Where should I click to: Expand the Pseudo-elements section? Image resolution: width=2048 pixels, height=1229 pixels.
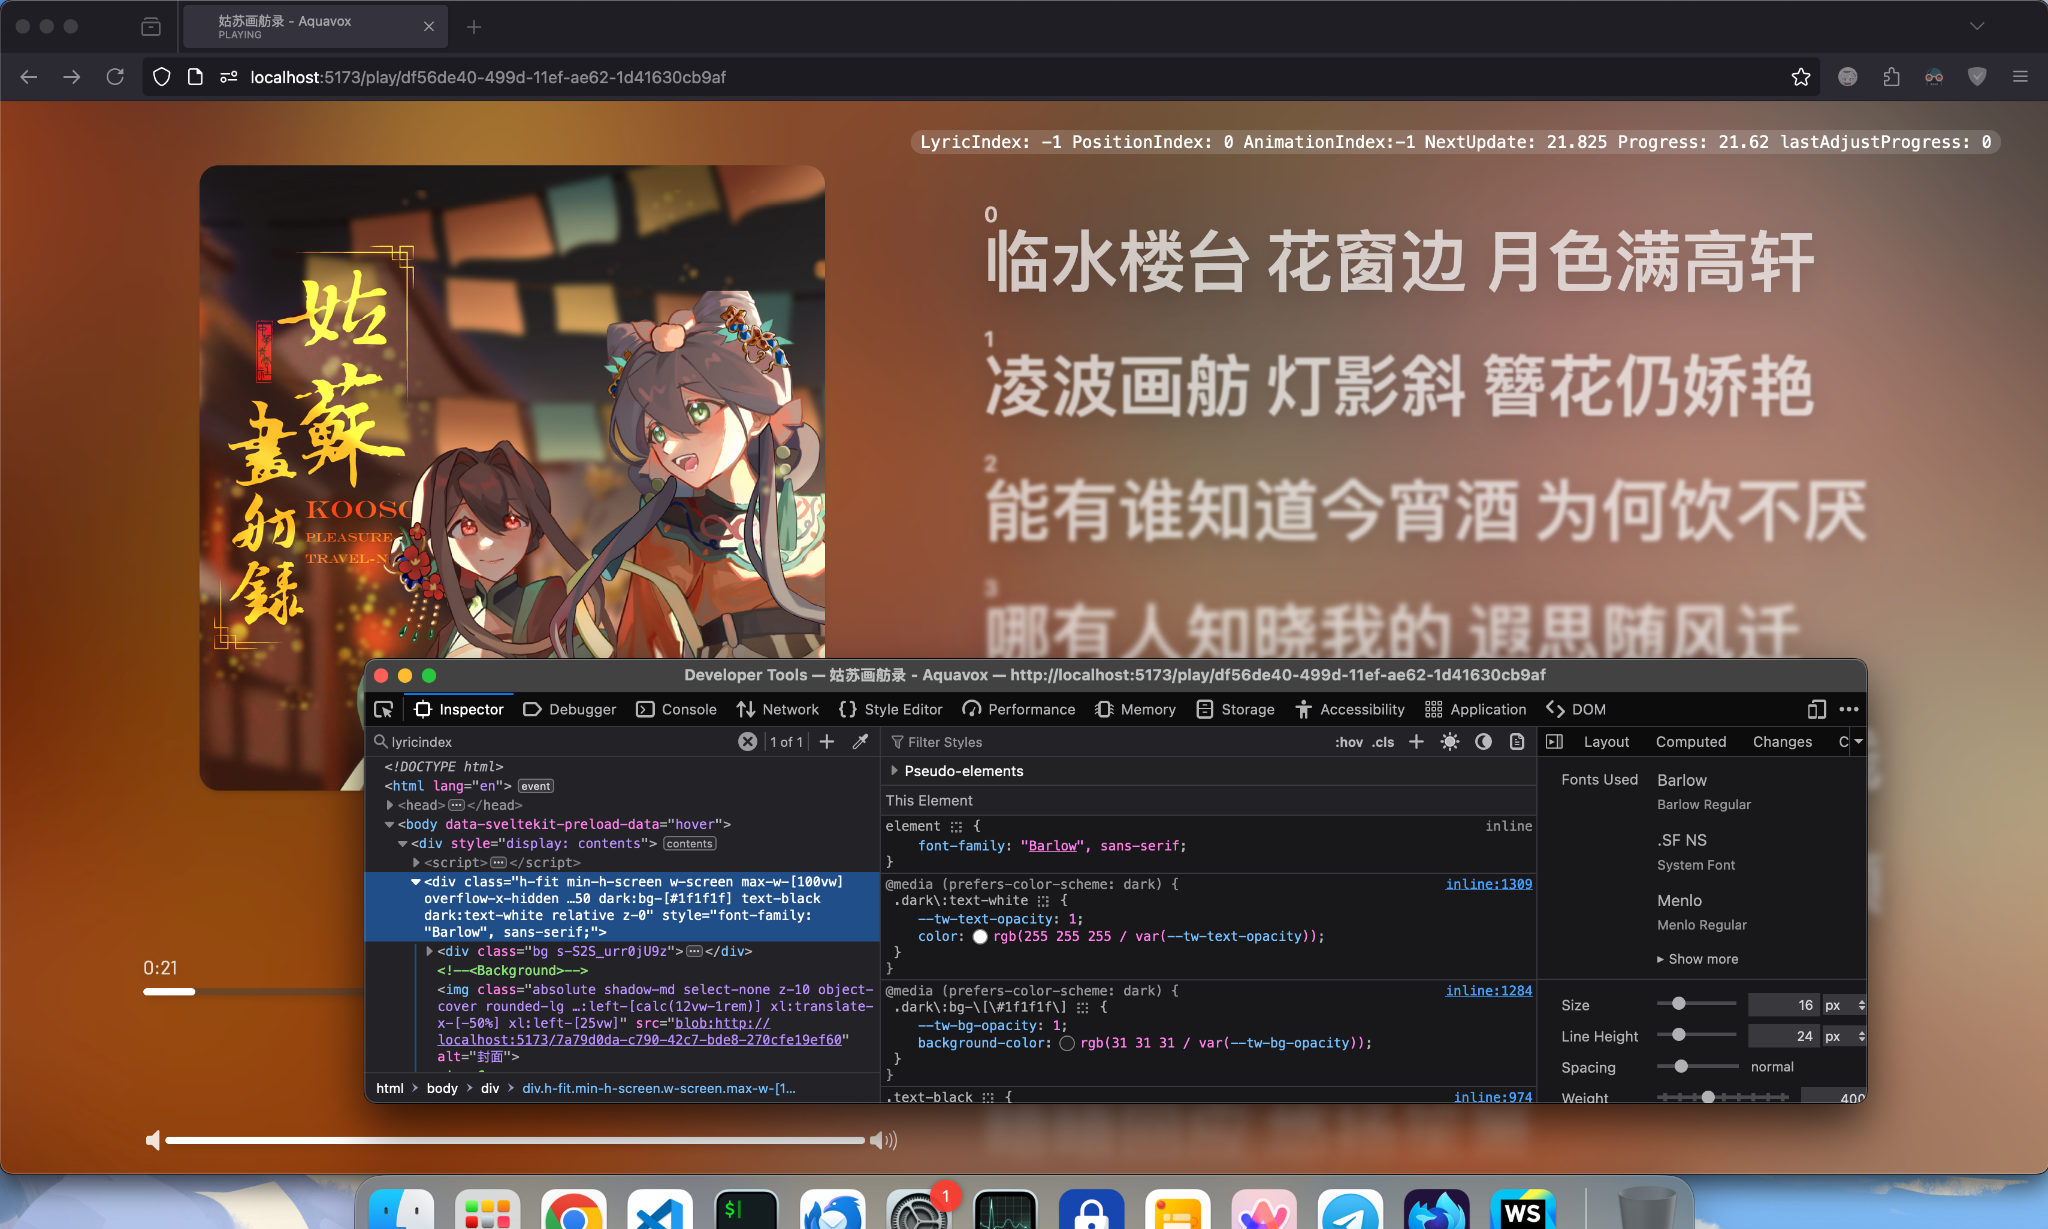pyautogui.click(x=895, y=770)
